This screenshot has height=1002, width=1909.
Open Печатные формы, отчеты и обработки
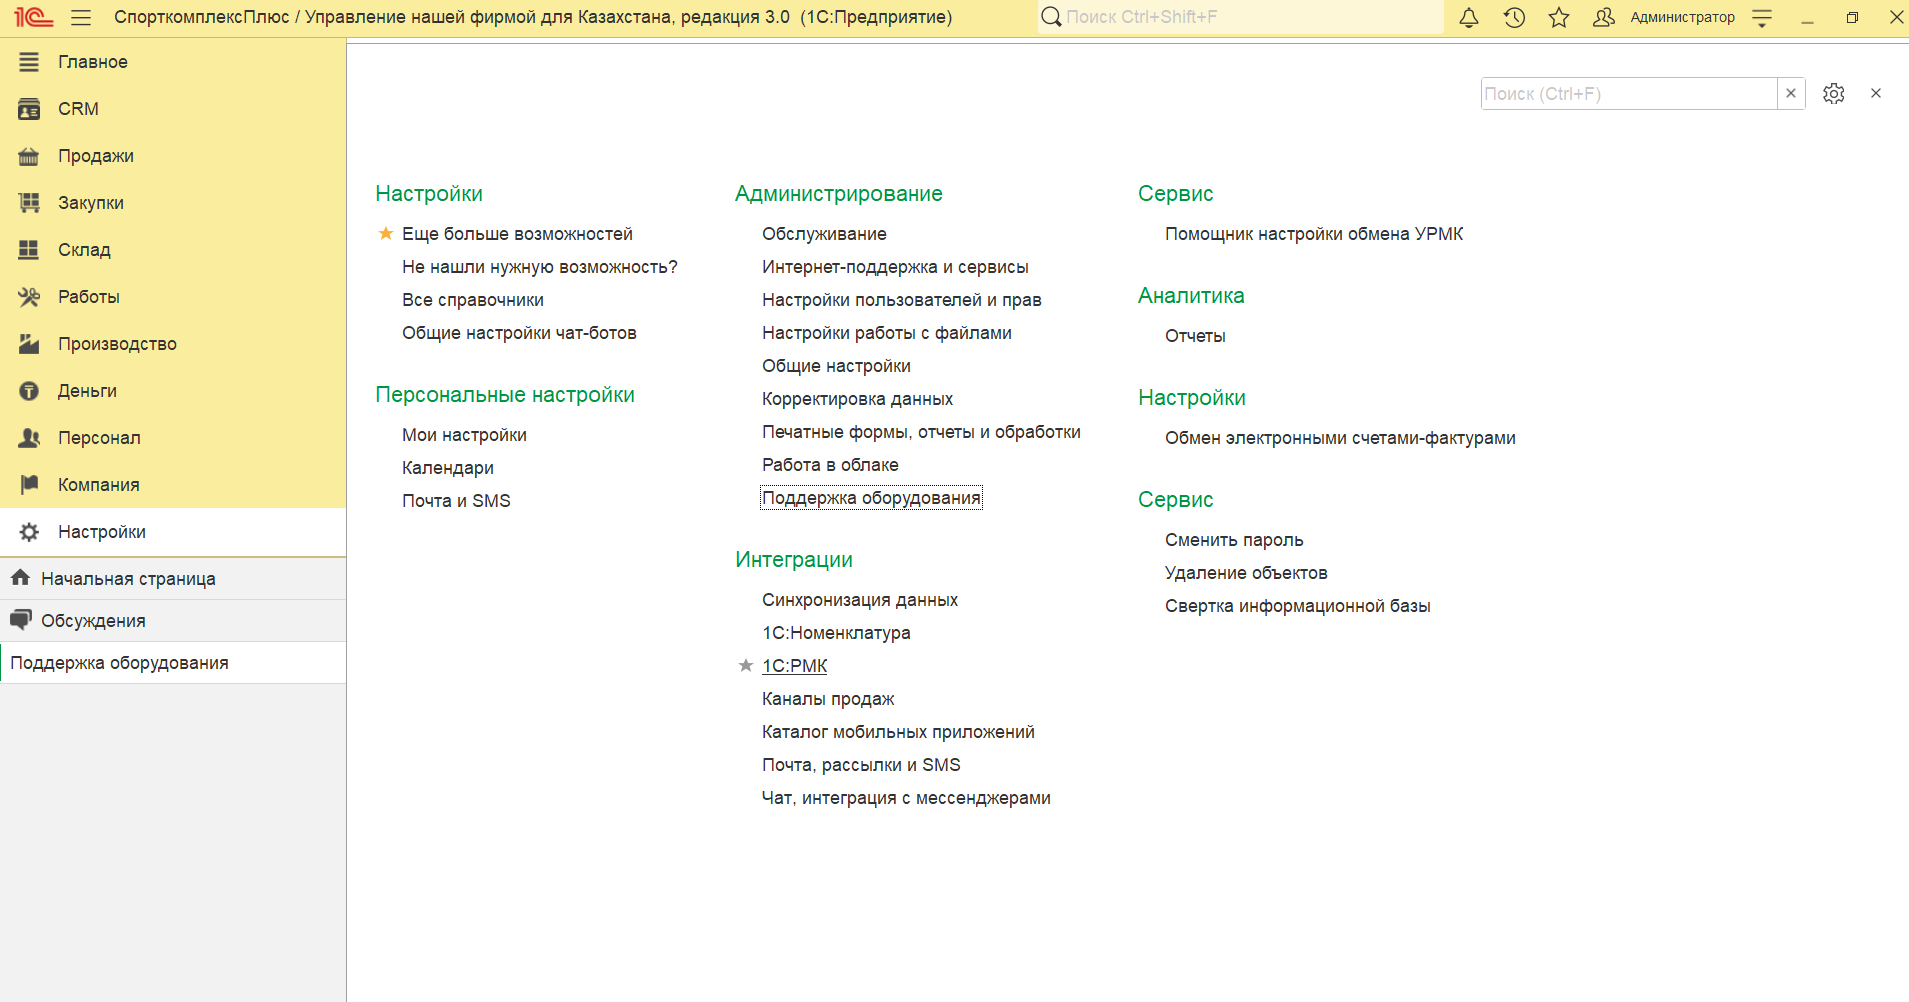point(921,432)
